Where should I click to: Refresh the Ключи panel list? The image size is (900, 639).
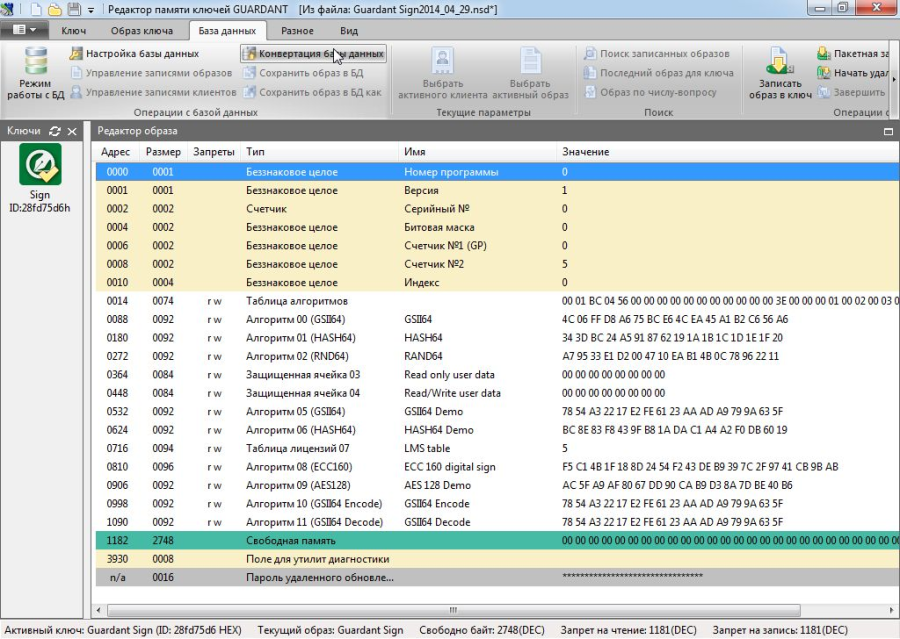tap(54, 131)
